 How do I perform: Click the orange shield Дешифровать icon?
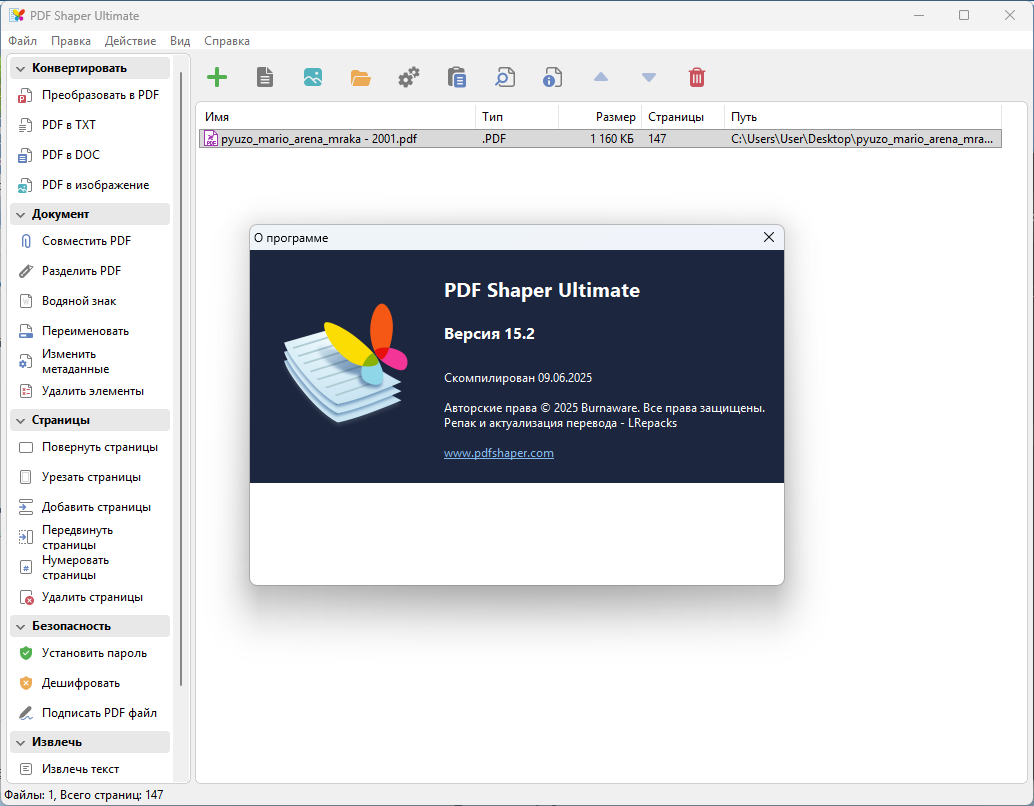(x=26, y=683)
